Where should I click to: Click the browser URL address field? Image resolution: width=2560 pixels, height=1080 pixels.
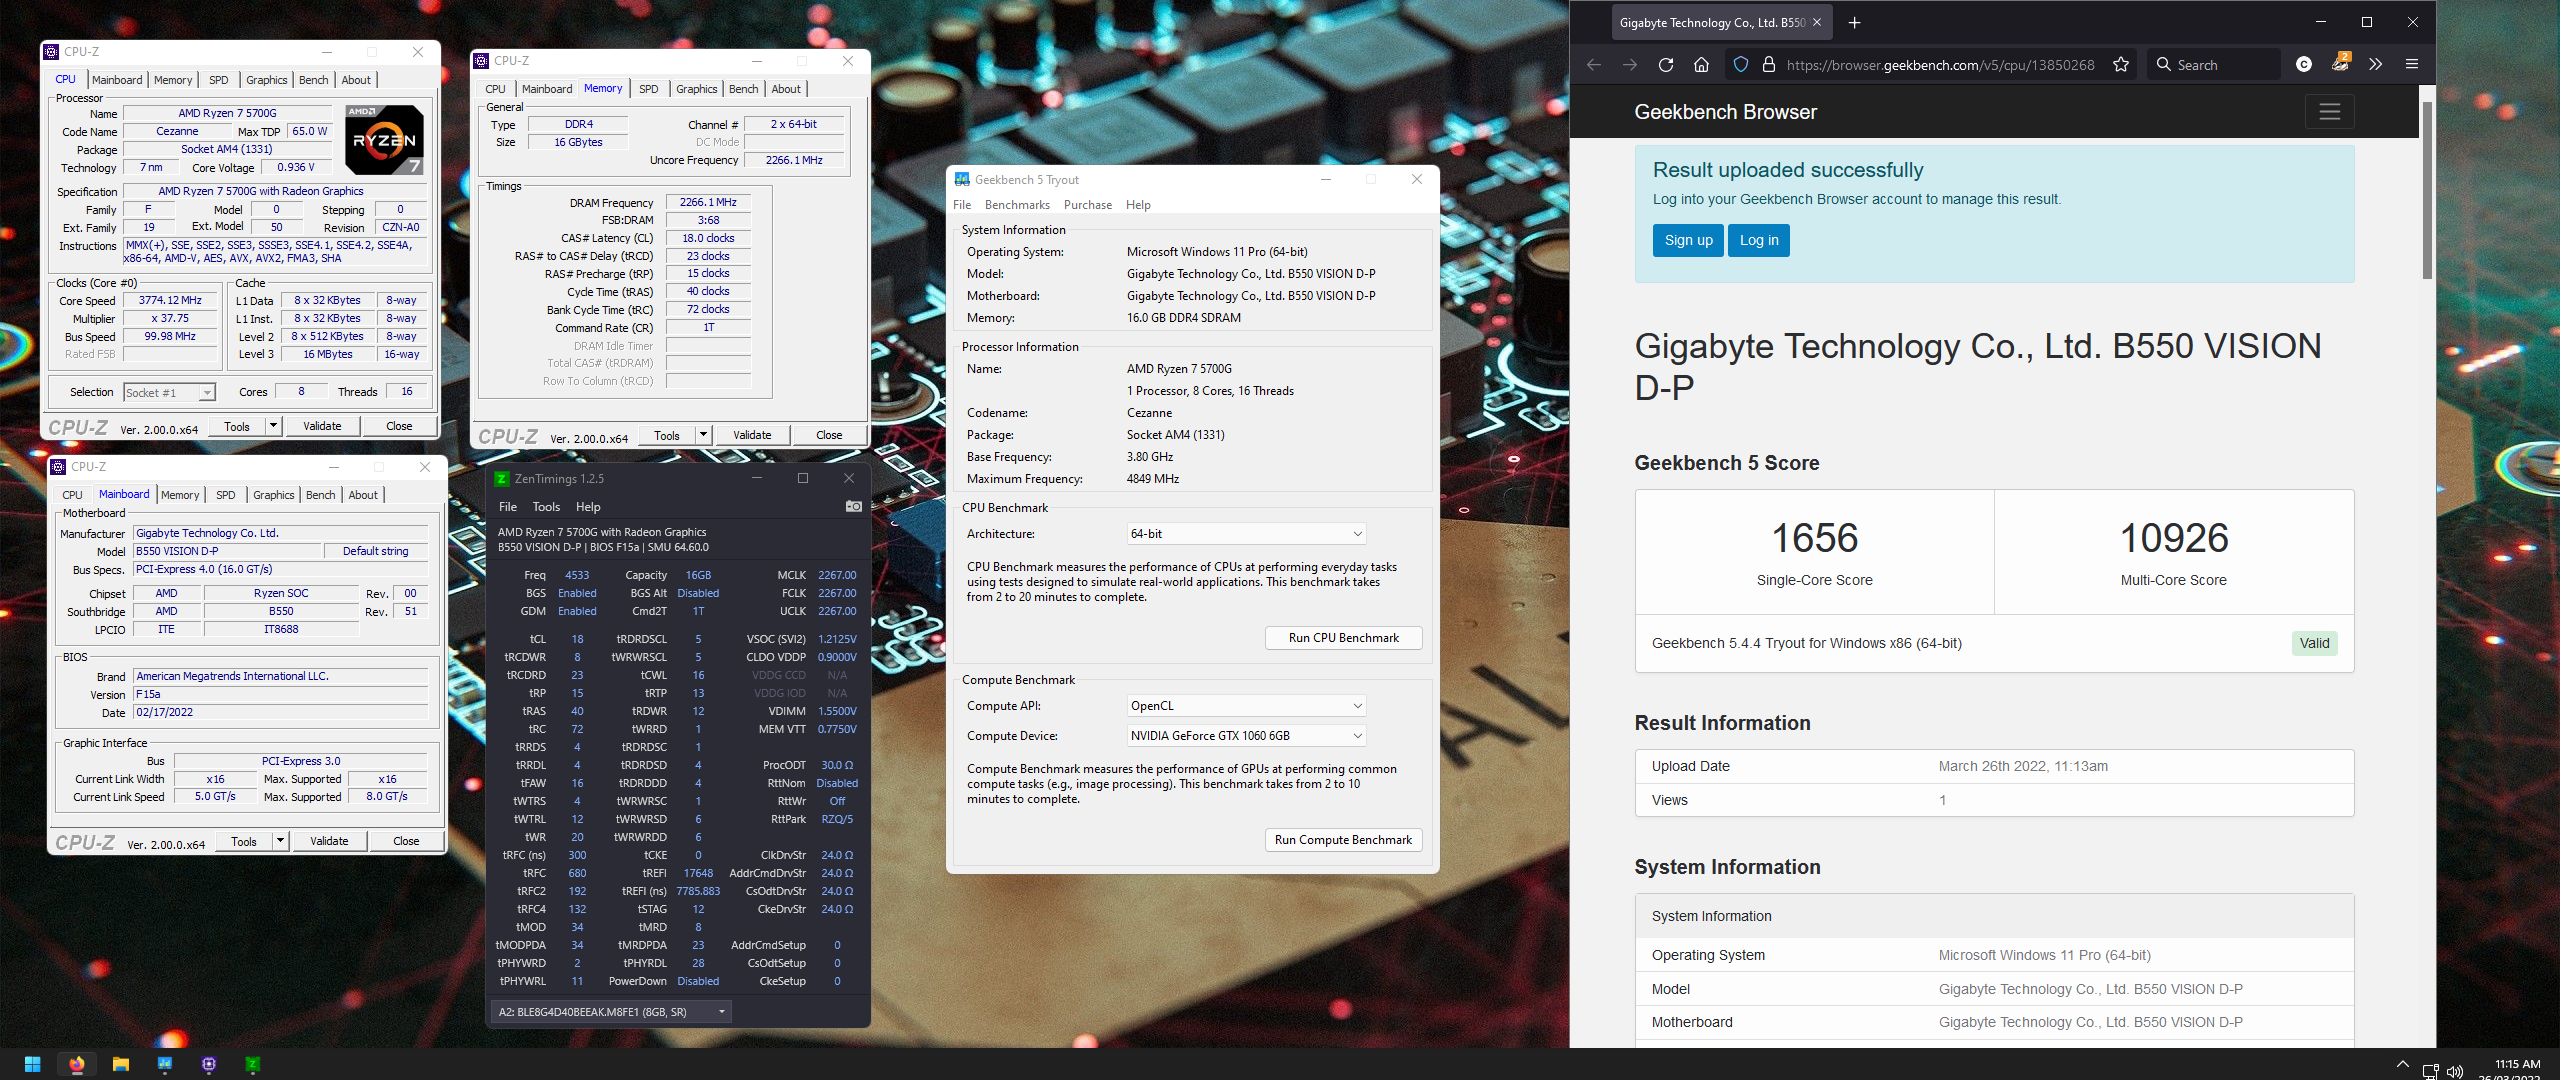(1939, 65)
